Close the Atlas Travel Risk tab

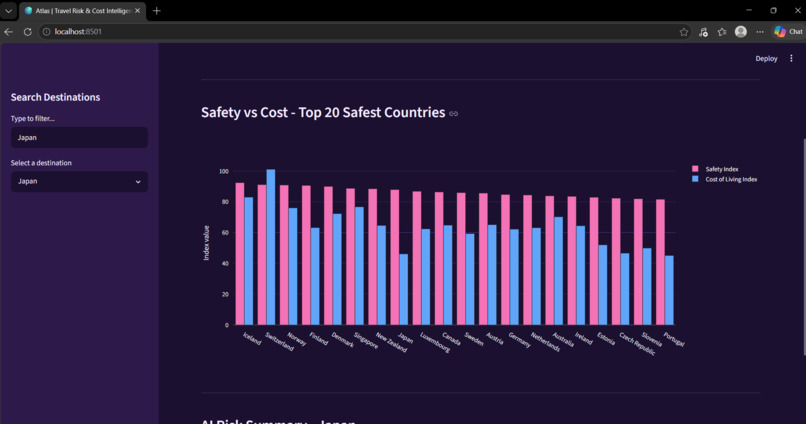click(137, 10)
